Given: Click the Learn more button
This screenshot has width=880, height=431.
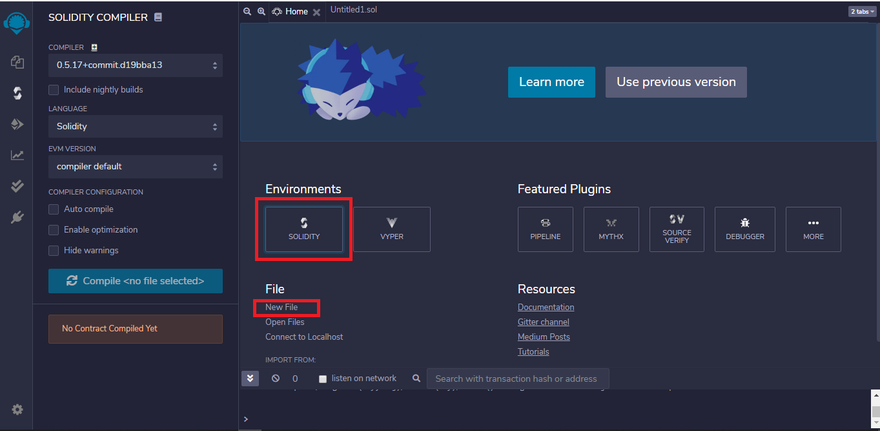Looking at the screenshot, I should pos(551,82).
